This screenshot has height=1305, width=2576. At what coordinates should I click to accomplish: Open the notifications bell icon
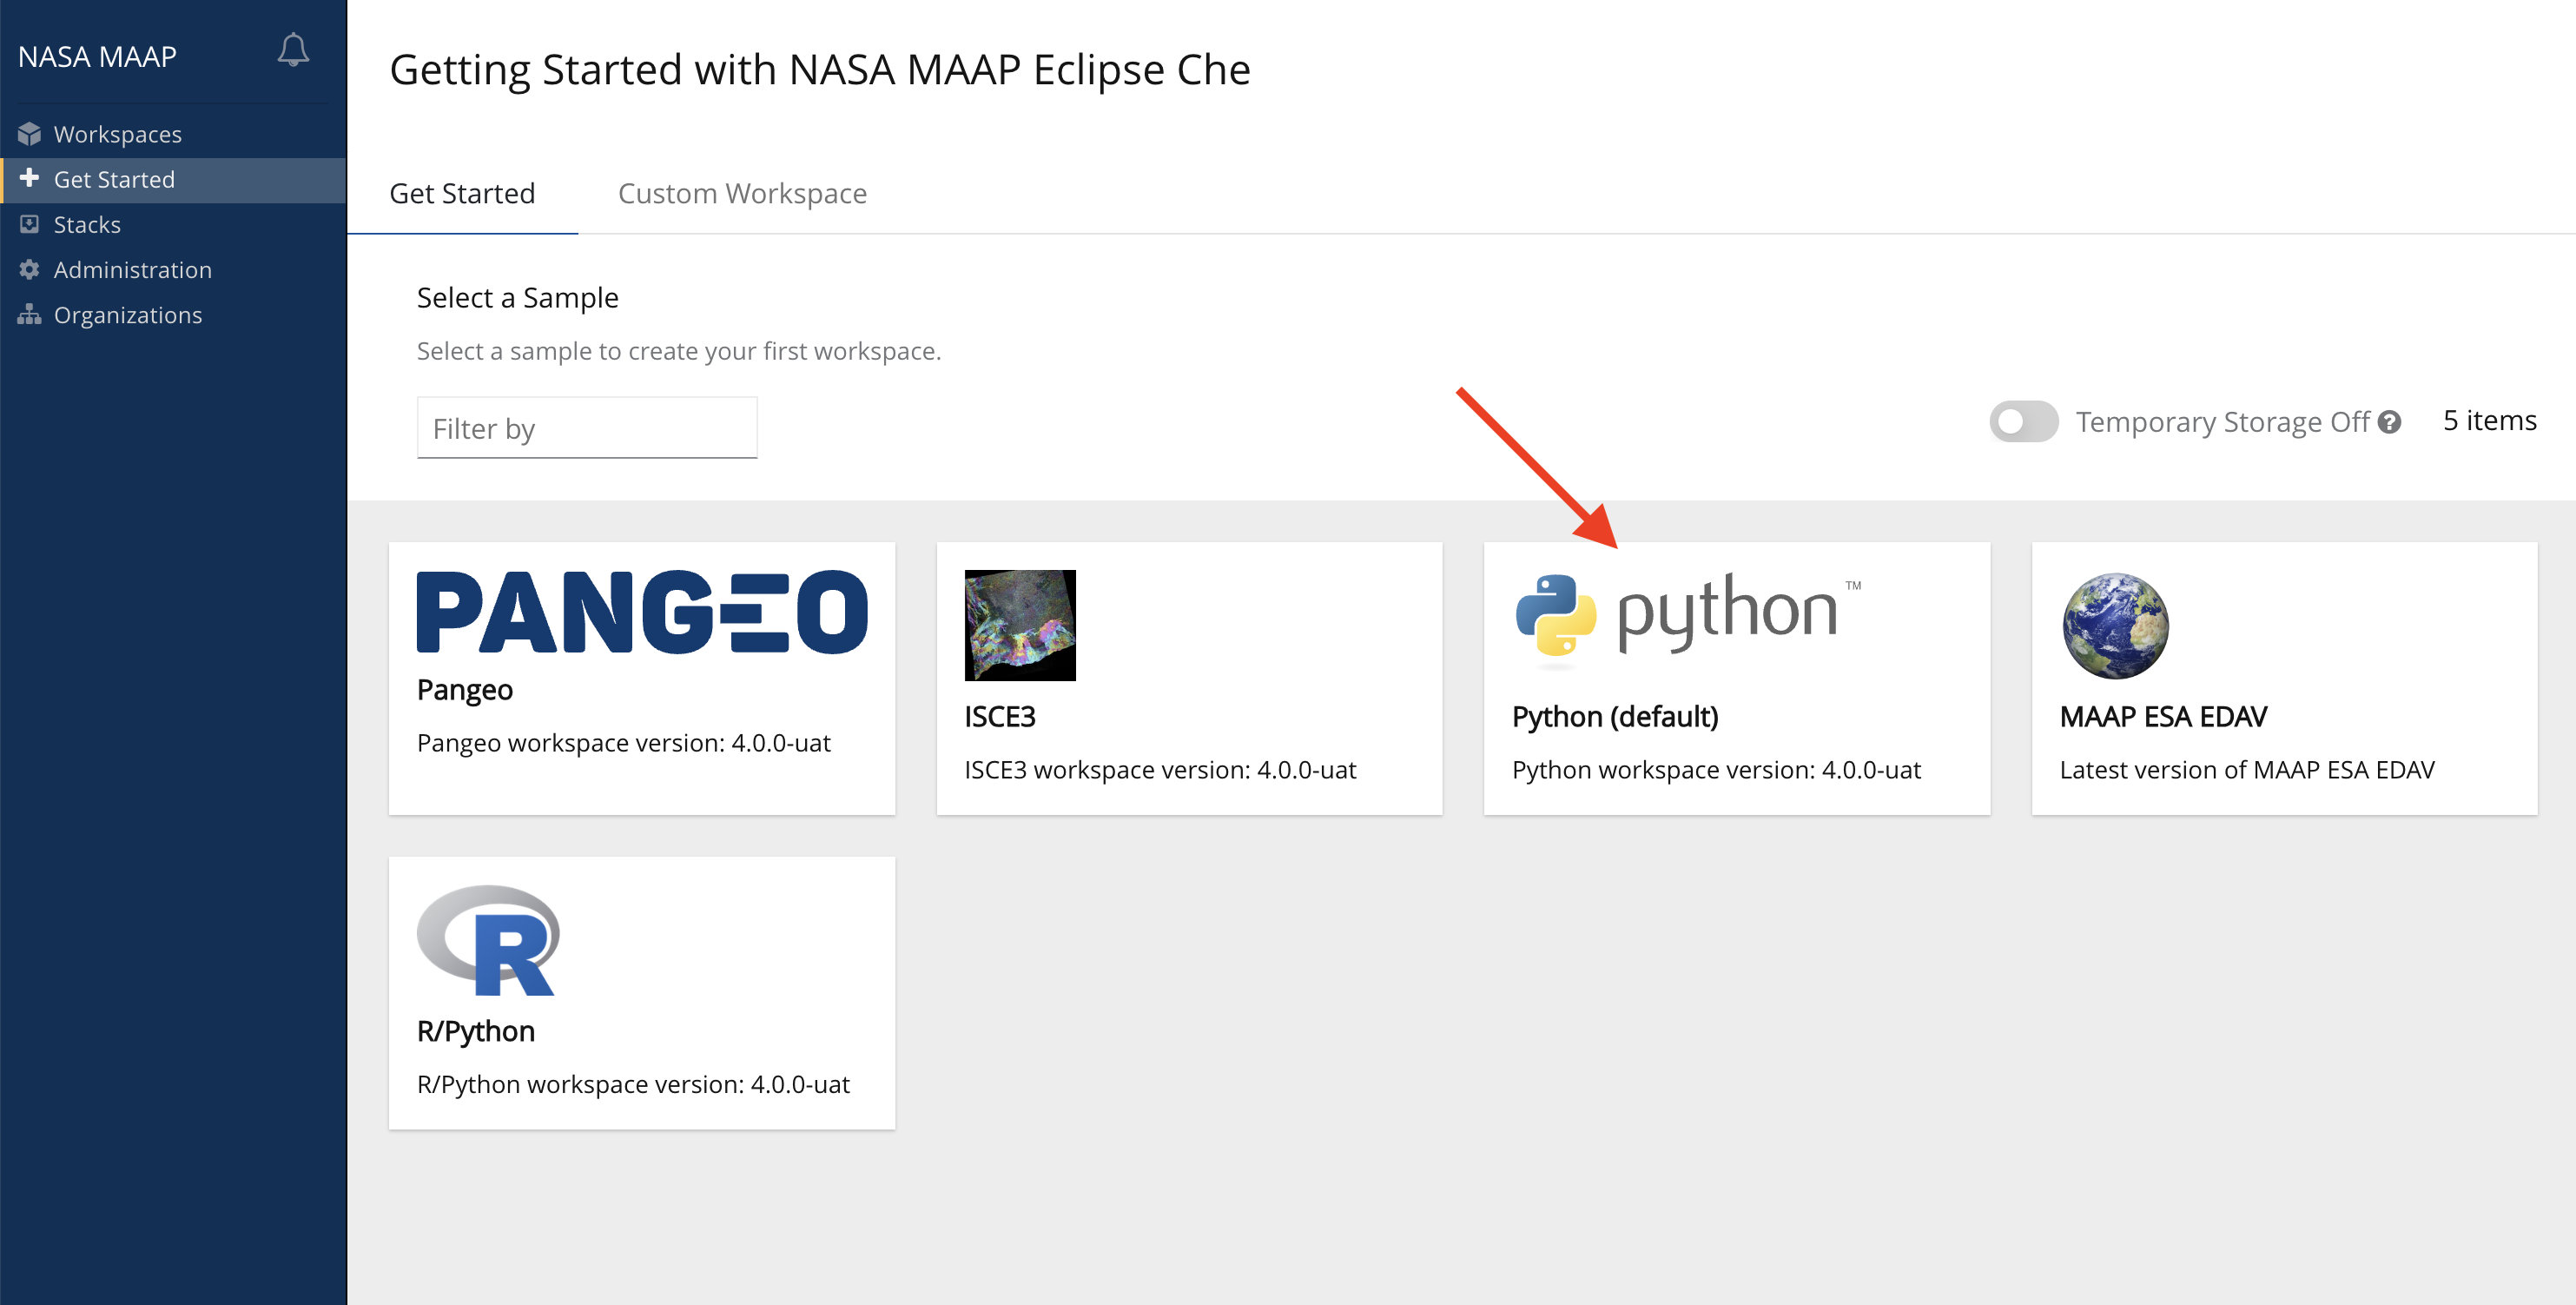click(293, 50)
